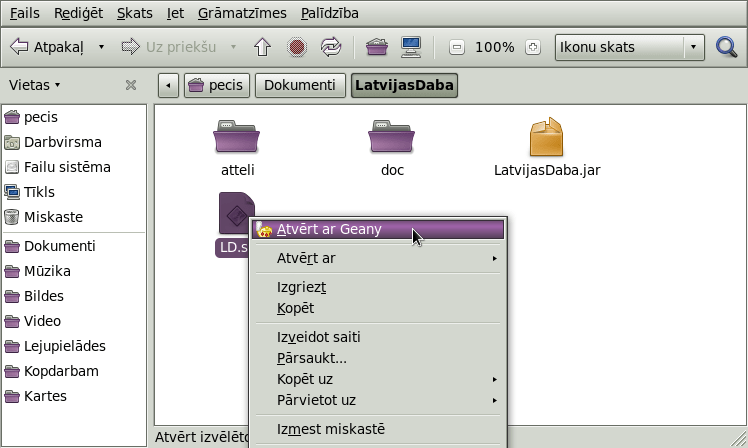Viewport: 748px width, 448px height.
Task: Select Failu sistēma in the sidebar
Action: [74, 167]
